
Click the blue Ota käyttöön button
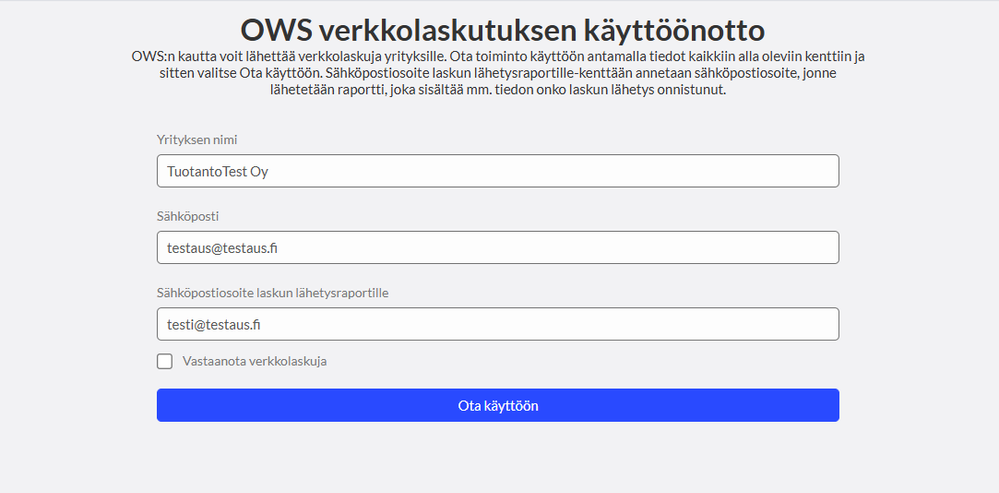[498, 405]
